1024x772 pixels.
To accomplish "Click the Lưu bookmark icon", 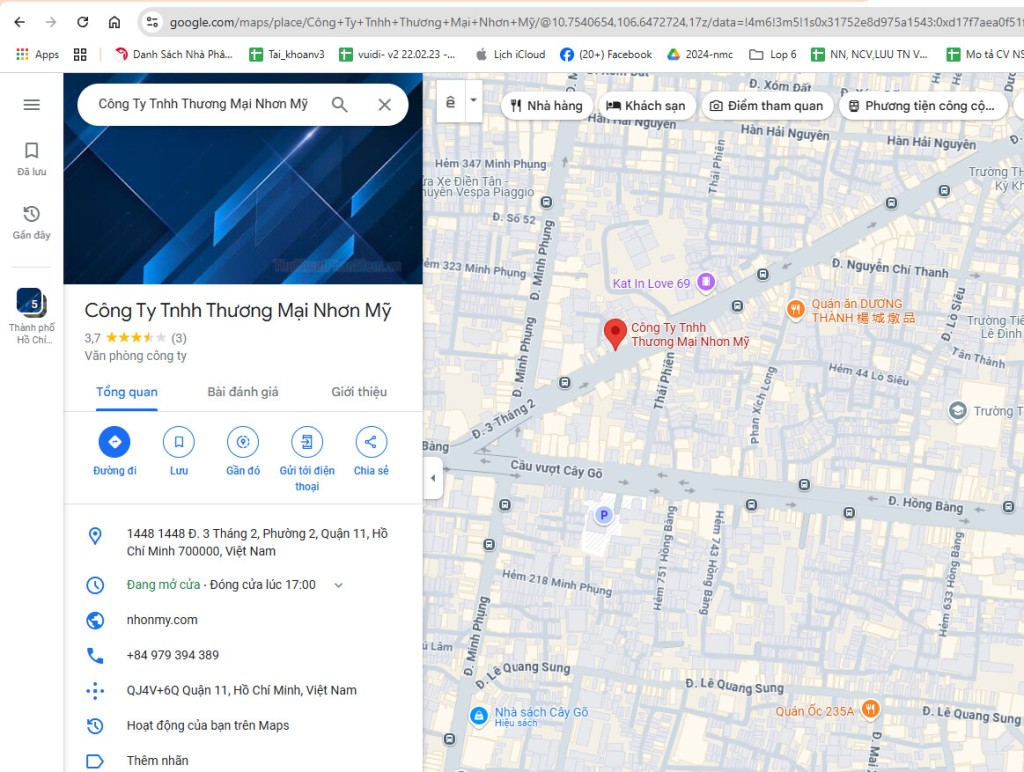I will point(178,441).
